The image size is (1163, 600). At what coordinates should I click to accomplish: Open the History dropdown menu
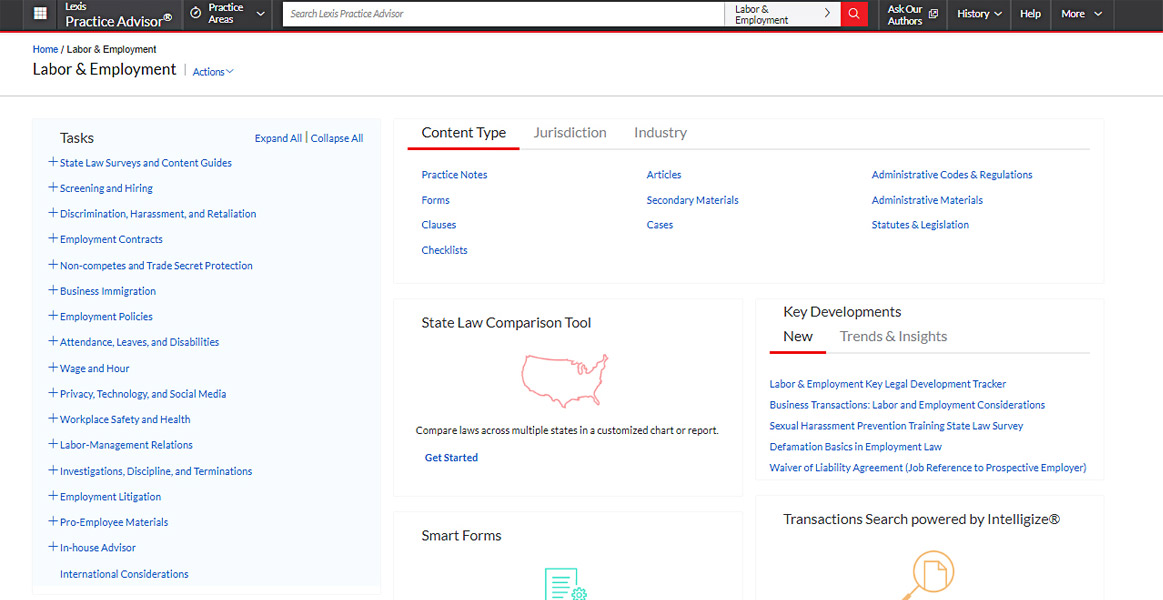tap(979, 14)
